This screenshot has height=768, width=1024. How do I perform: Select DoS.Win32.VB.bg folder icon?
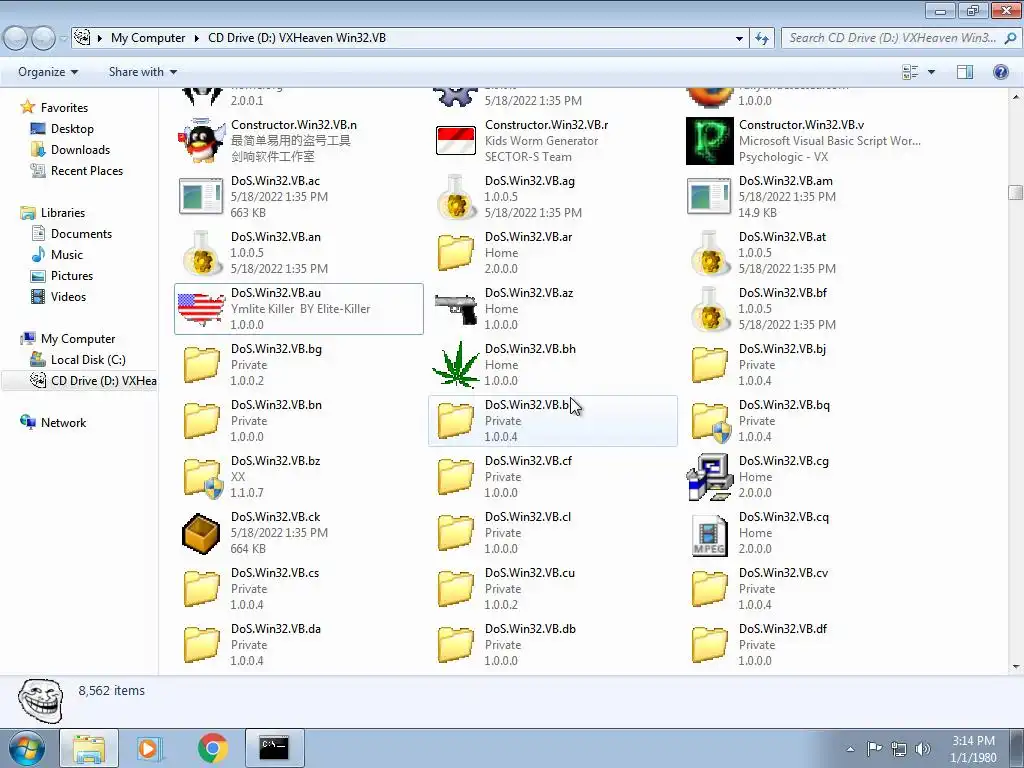tap(201, 365)
